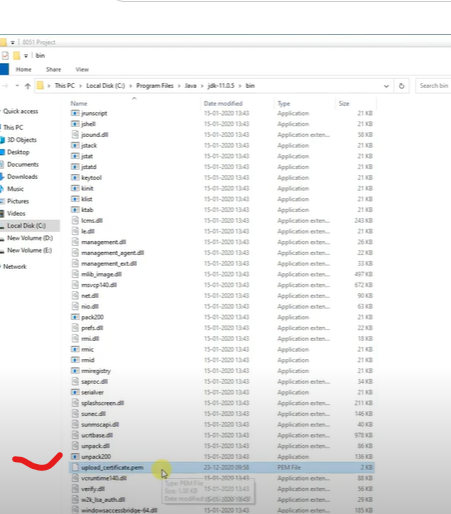The width and height of the screenshot is (451, 514).
Task: Click the Music sidebar icon
Action: [x=3, y=189]
